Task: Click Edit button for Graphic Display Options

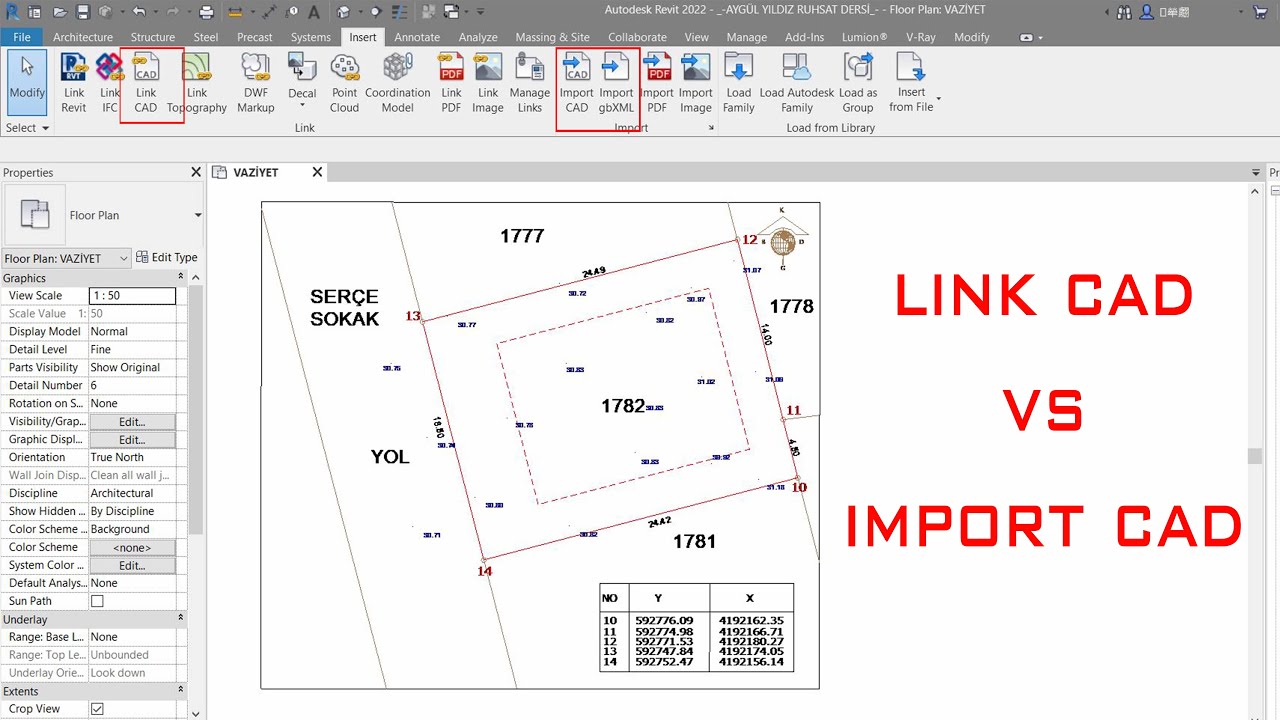Action: coord(132,440)
